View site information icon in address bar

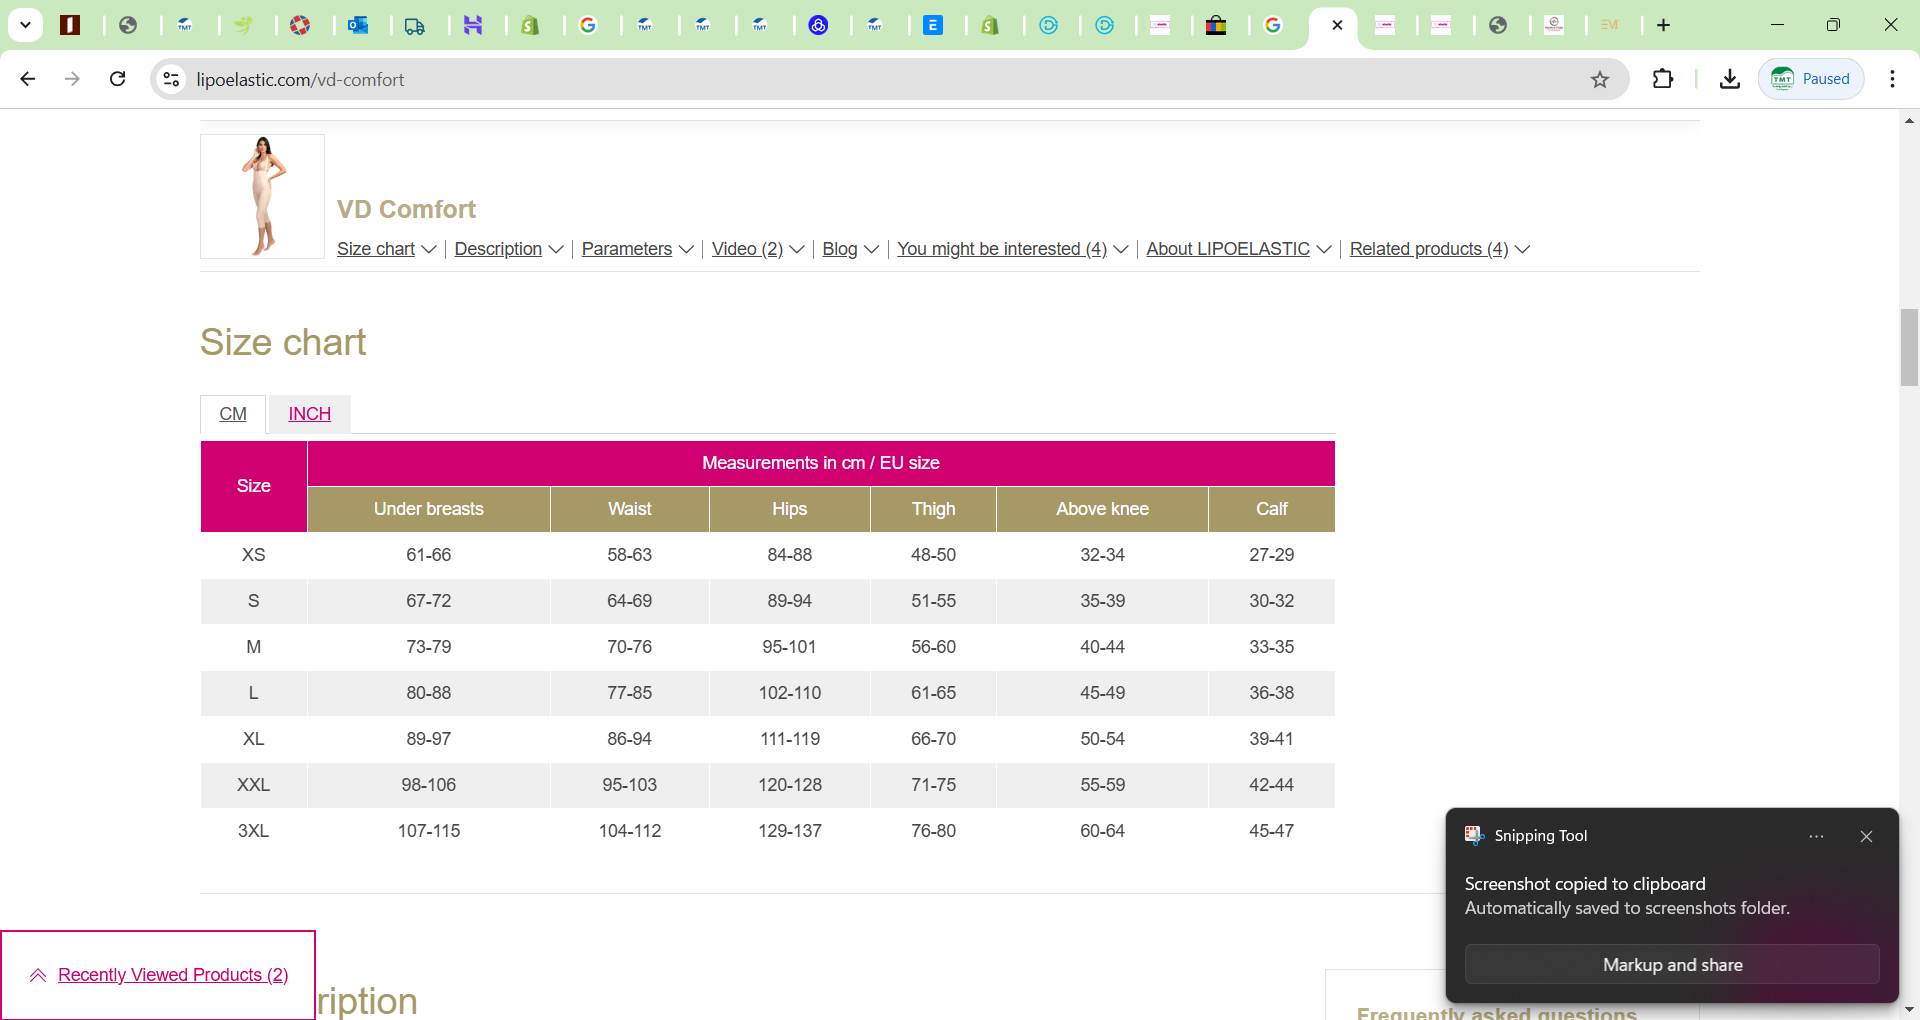click(x=171, y=79)
